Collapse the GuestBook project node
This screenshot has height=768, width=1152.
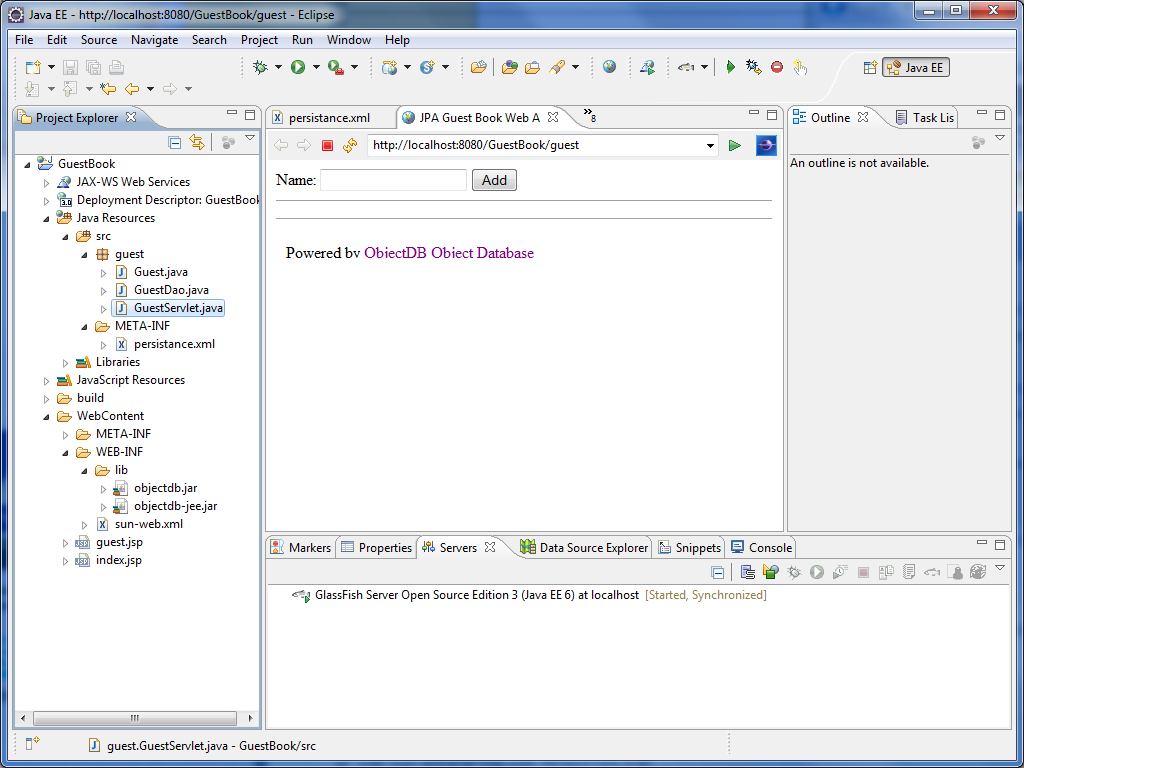(27, 165)
